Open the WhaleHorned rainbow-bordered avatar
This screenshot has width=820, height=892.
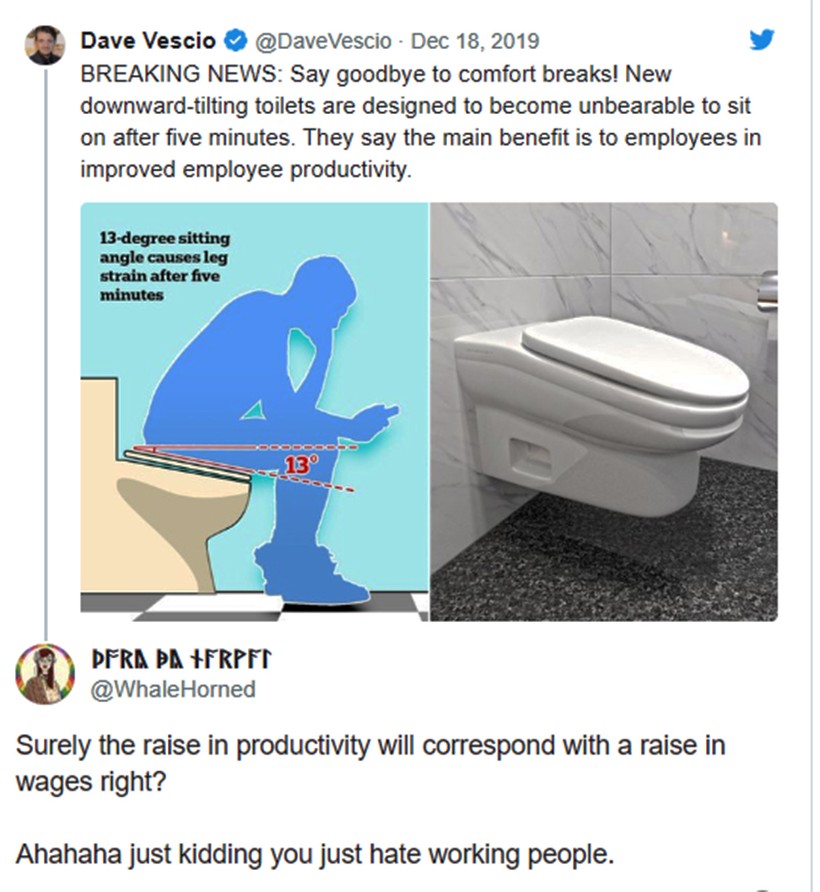click(x=45, y=674)
